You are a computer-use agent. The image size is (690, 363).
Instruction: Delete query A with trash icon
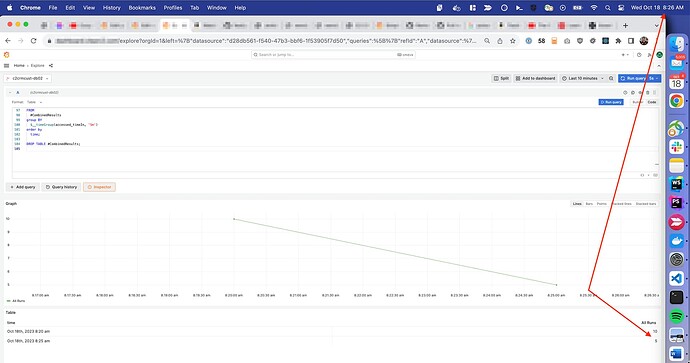click(647, 92)
